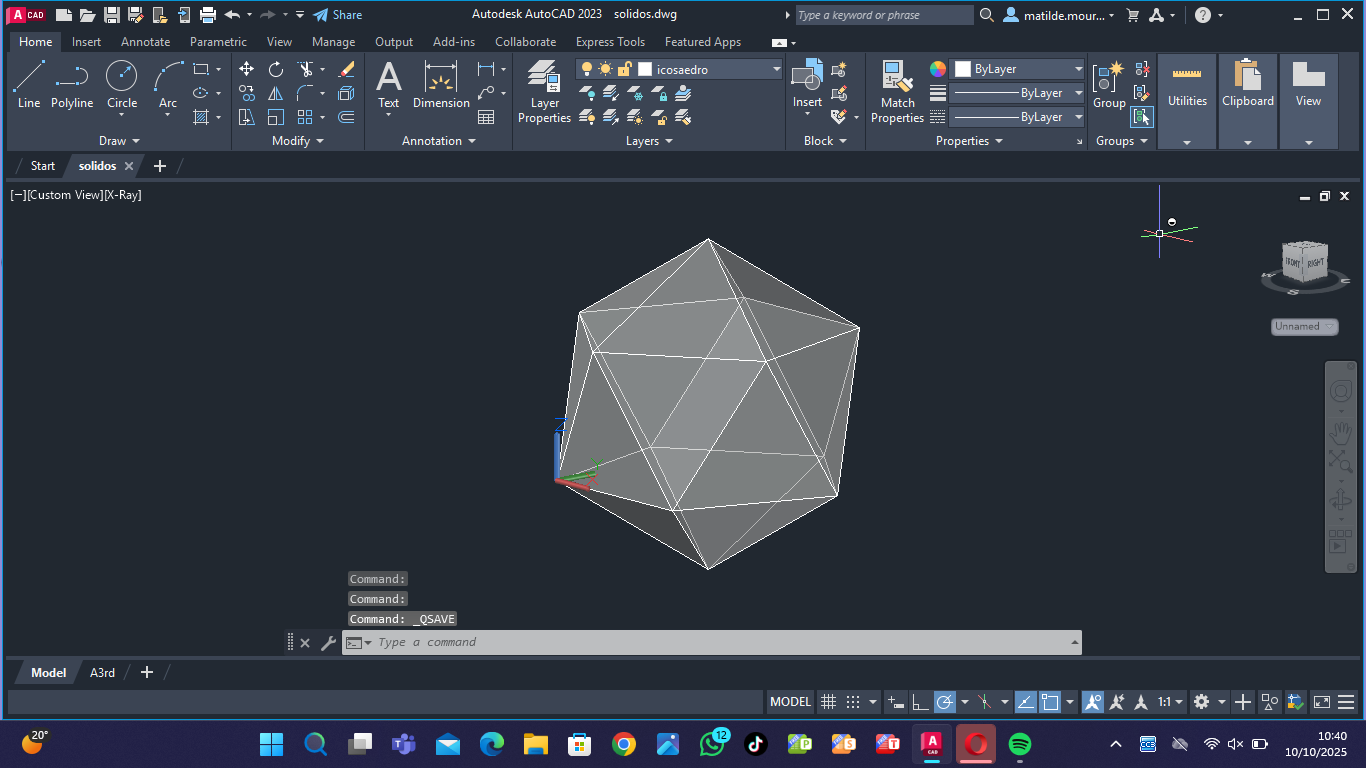Select the Rotate tool

pos(276,69)
